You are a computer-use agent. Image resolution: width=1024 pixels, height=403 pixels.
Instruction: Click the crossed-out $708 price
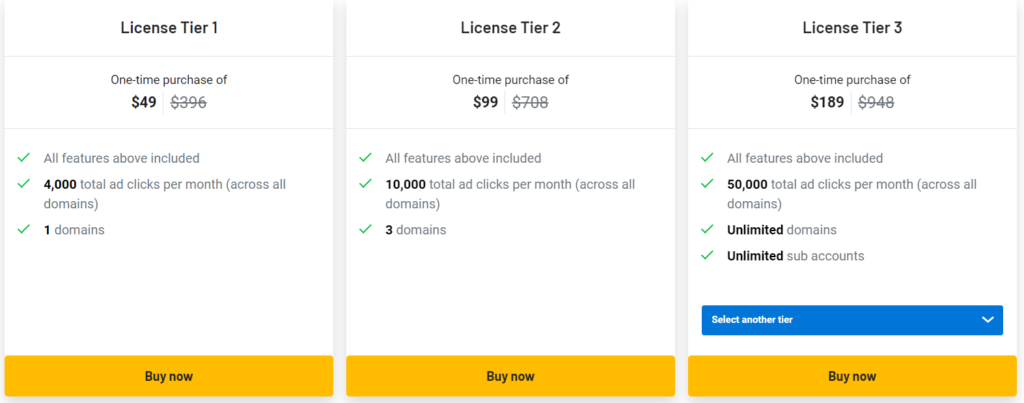[x=530, y=102]
